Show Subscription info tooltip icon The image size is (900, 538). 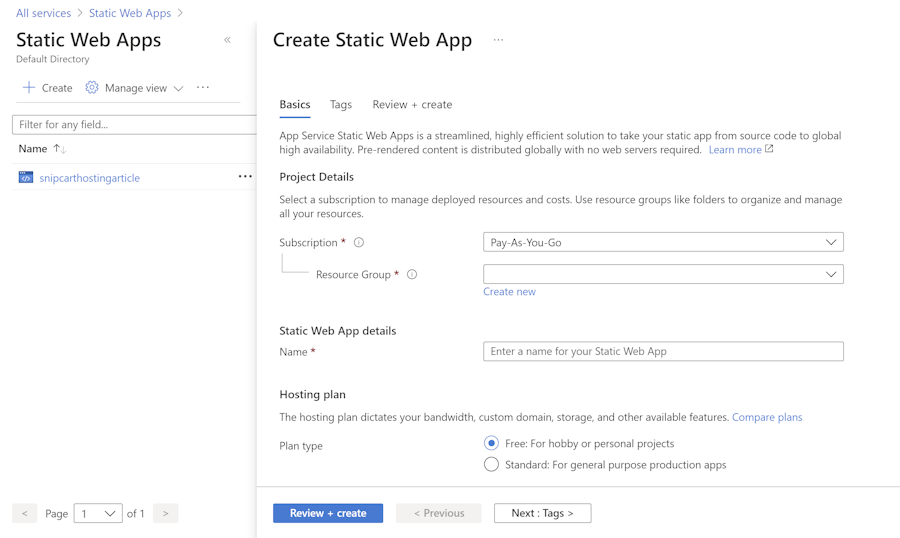(x=359, y=242)
